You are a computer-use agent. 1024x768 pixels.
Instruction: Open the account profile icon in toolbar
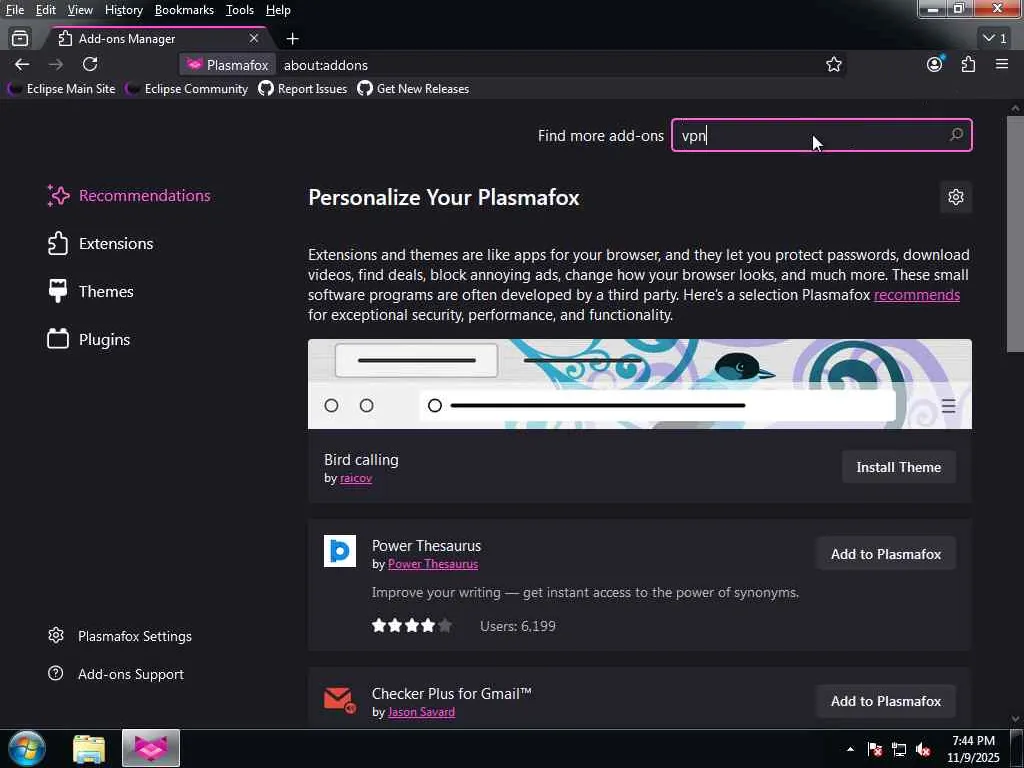click(x=935, y=64)
